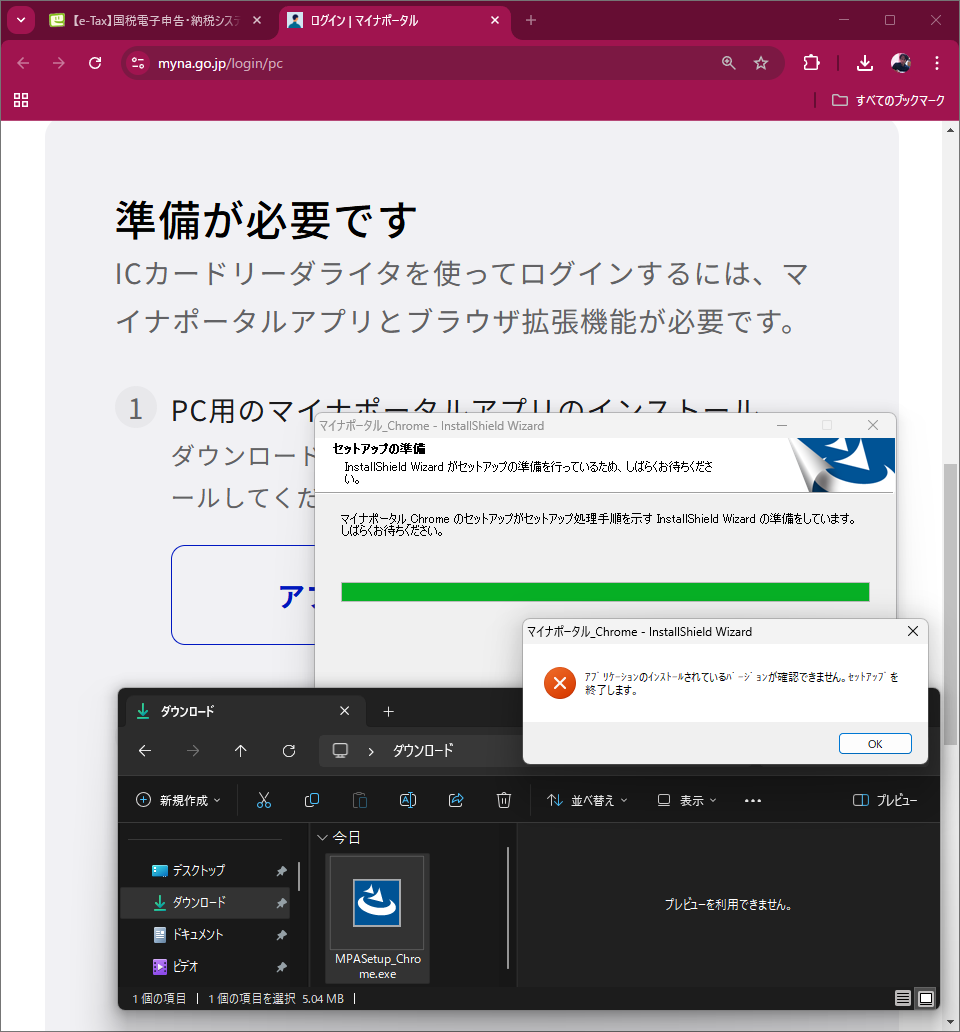Toggle the プレビュー preview pane
The height and width of the screenshot is (1032, 960).
[x=885, y=800]
